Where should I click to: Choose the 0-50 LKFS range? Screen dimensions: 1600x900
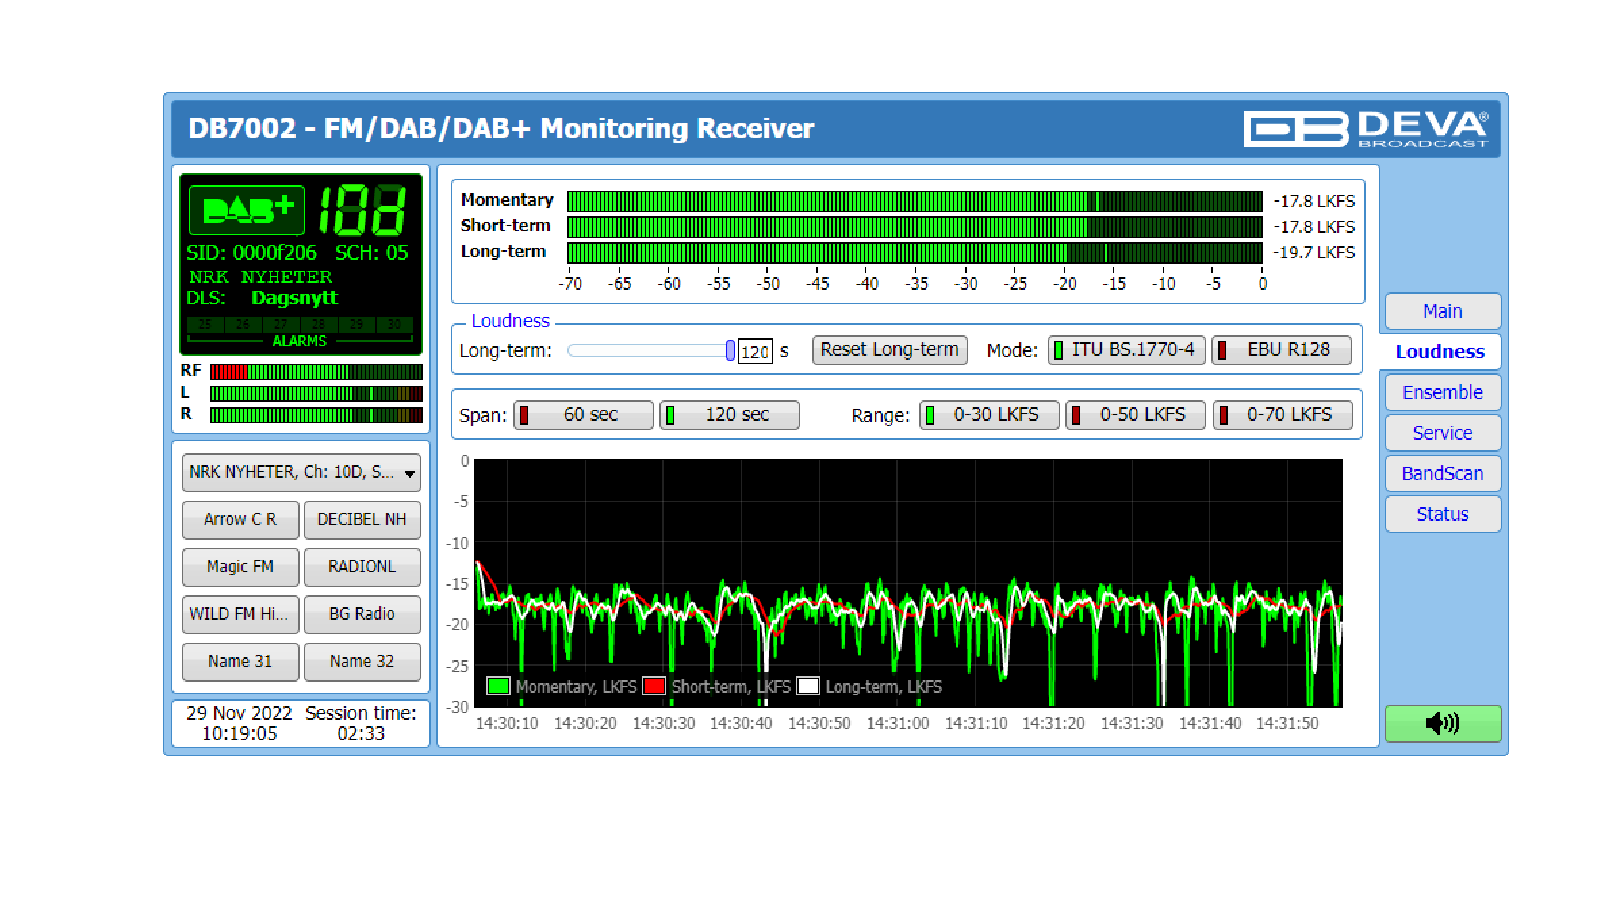pyautogui.click(x=1136, y=415)
